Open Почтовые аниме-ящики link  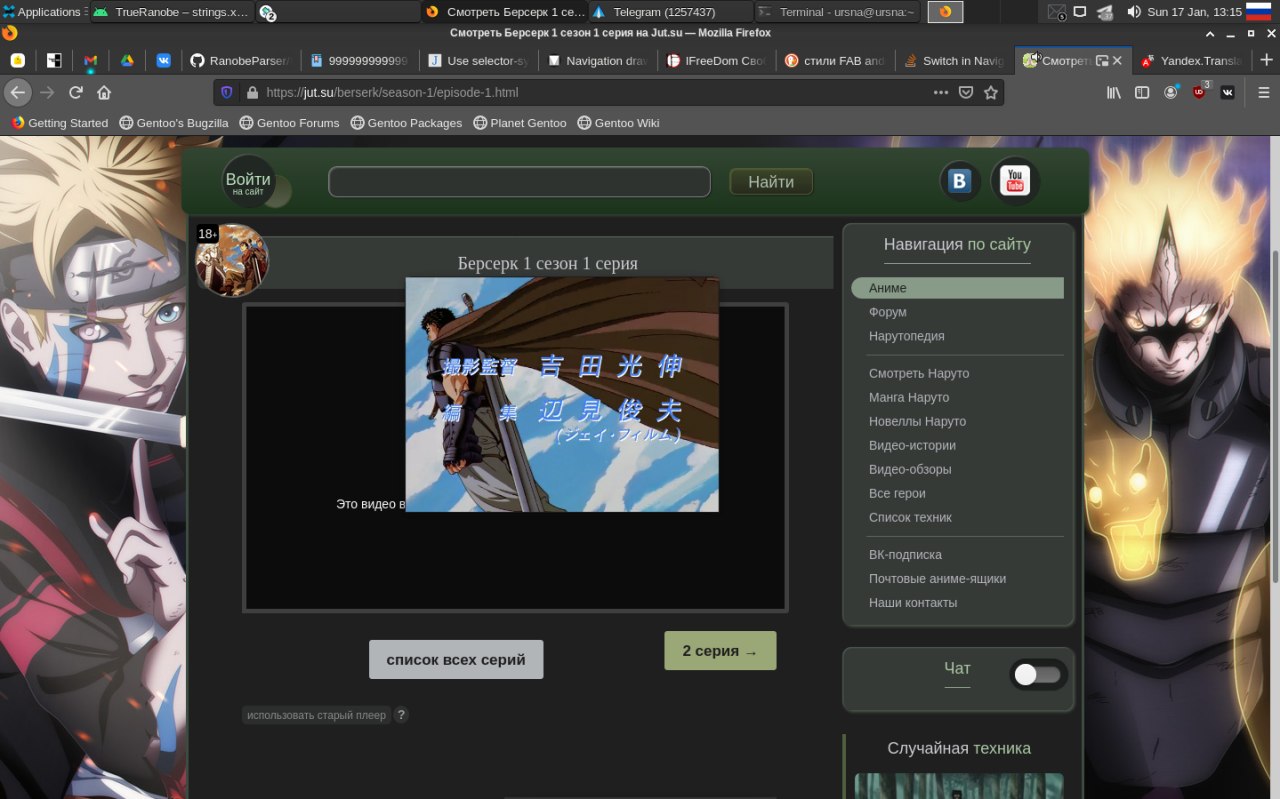tap(937, 578)
